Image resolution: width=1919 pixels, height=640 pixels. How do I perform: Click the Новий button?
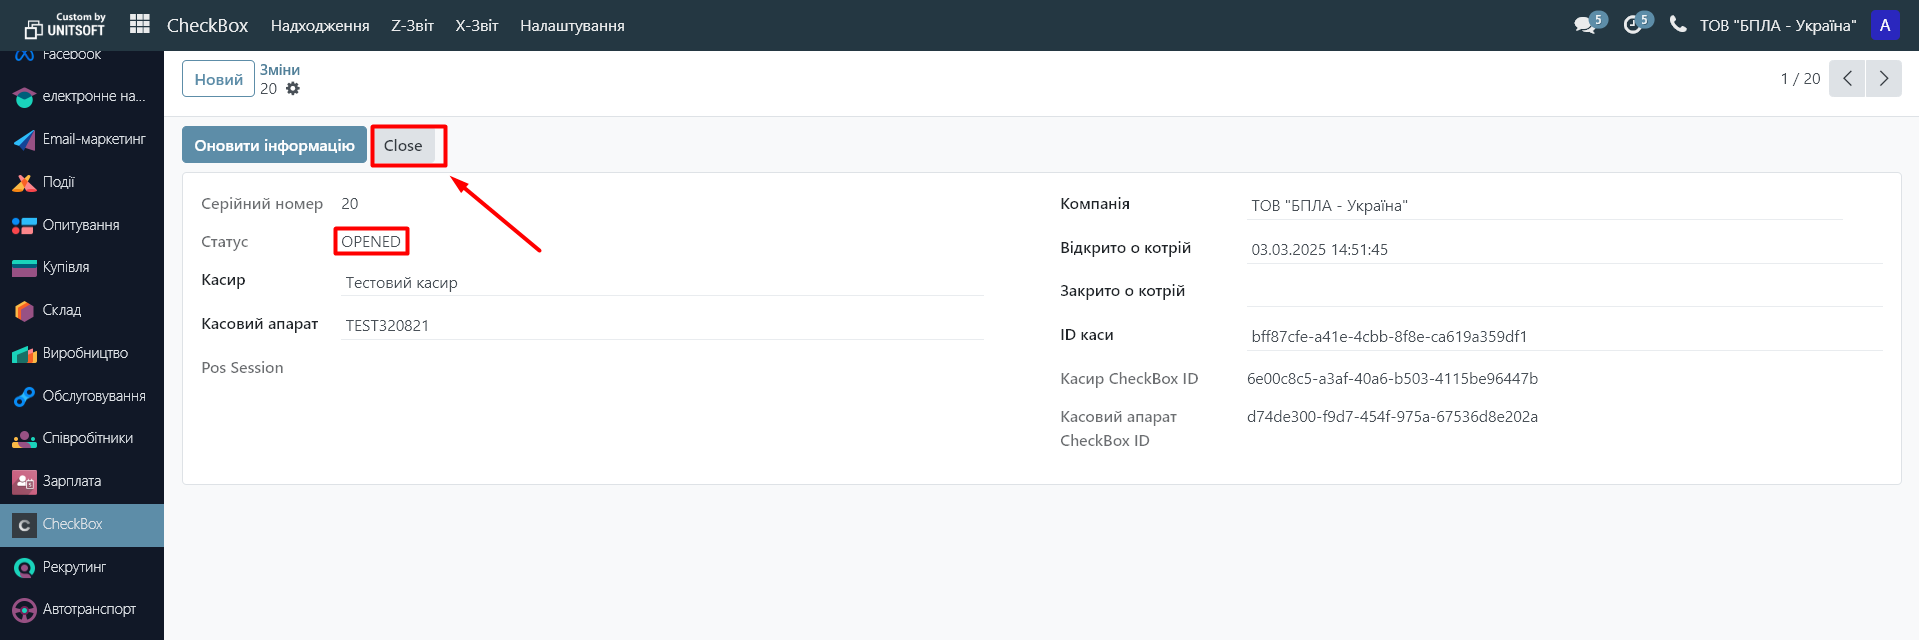point(218,79)
